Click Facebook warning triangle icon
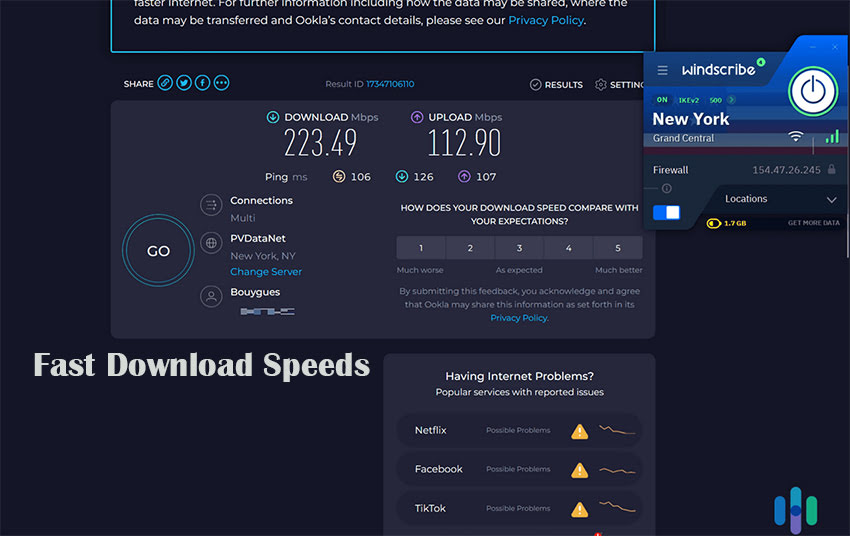This screenshot has height=536, width=850. pos(579,470)
